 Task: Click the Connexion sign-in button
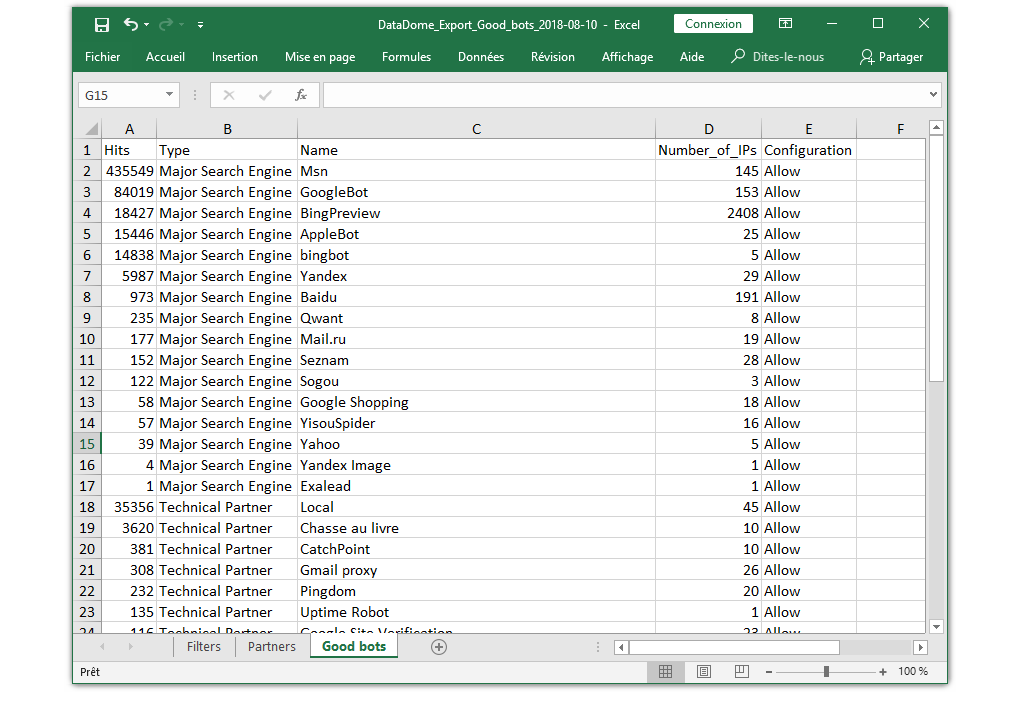(x=713, y=24)
